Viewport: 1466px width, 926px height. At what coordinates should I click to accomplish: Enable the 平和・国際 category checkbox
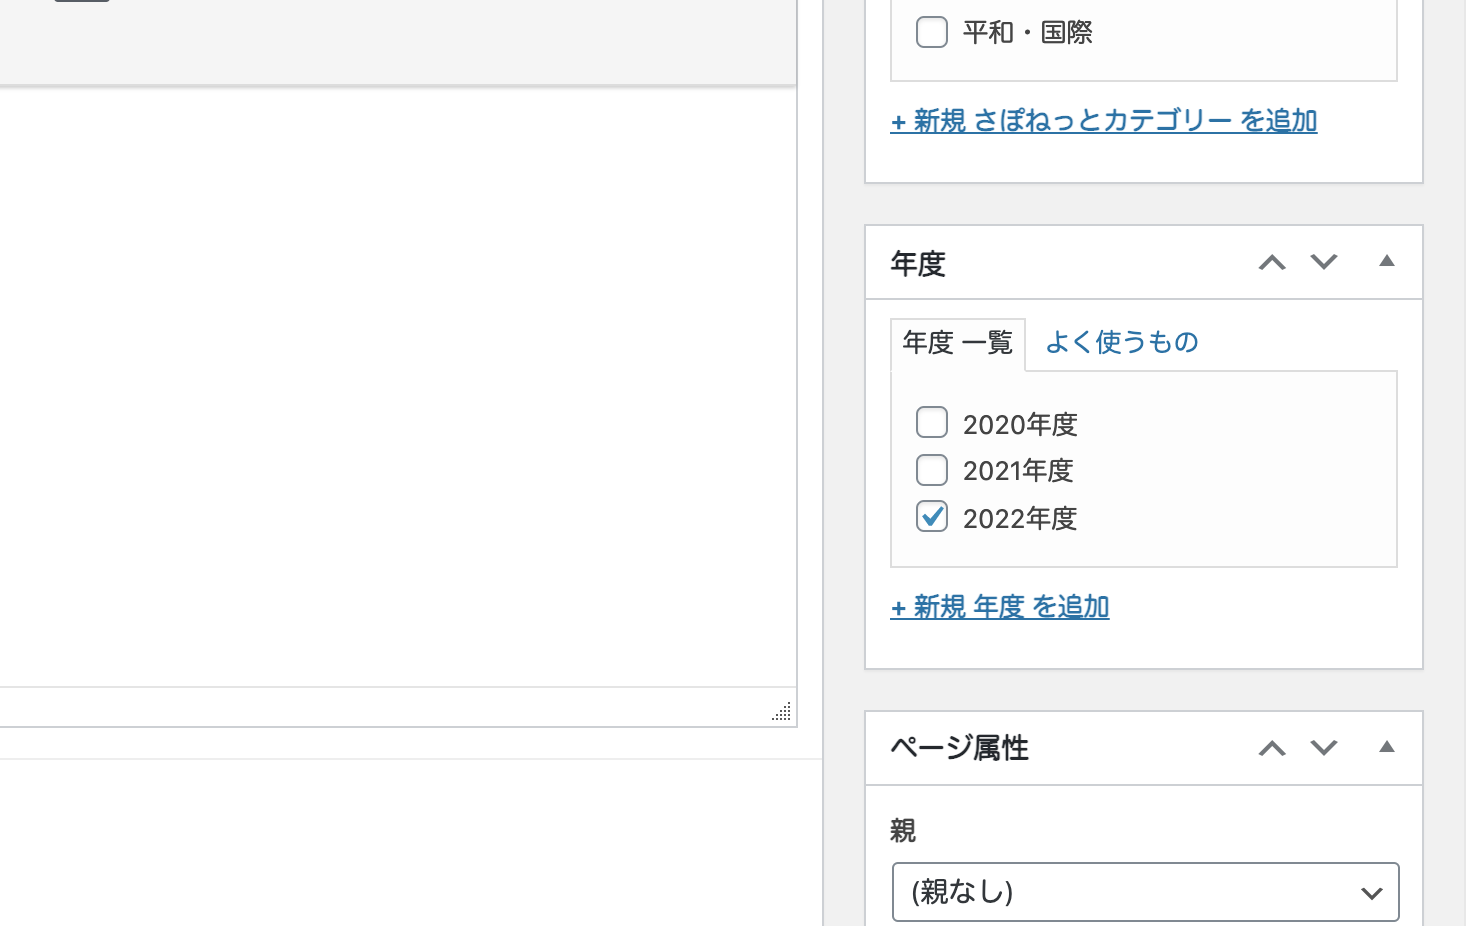click(932, 32)
